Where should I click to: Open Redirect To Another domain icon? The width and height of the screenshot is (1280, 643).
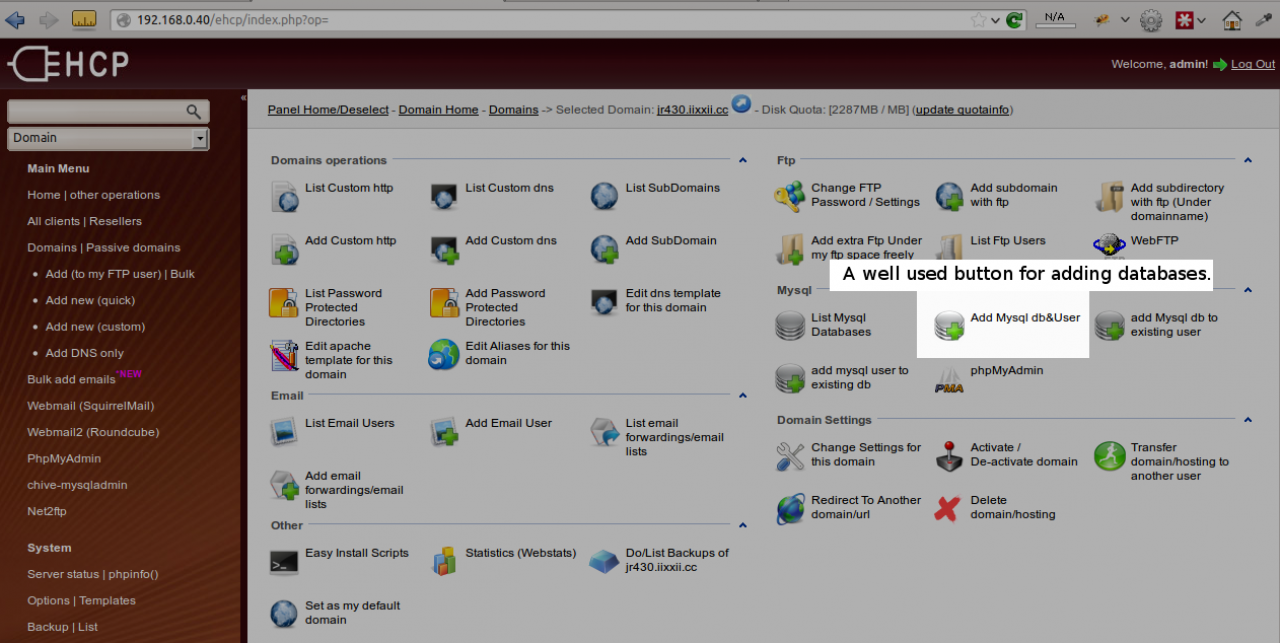tap(790, 509)
